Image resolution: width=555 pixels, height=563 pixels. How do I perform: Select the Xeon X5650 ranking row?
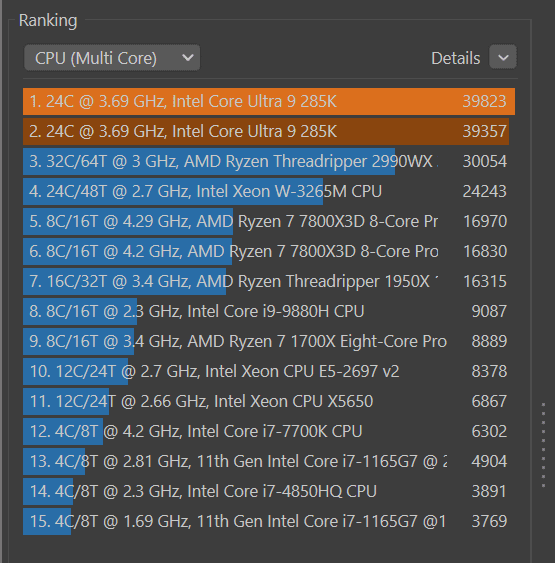[269, 401]
